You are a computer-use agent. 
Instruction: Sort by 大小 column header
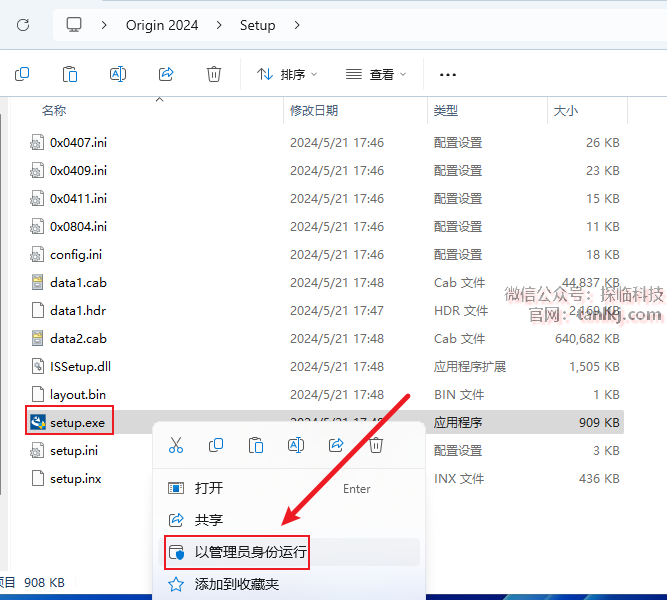[566, 111]
